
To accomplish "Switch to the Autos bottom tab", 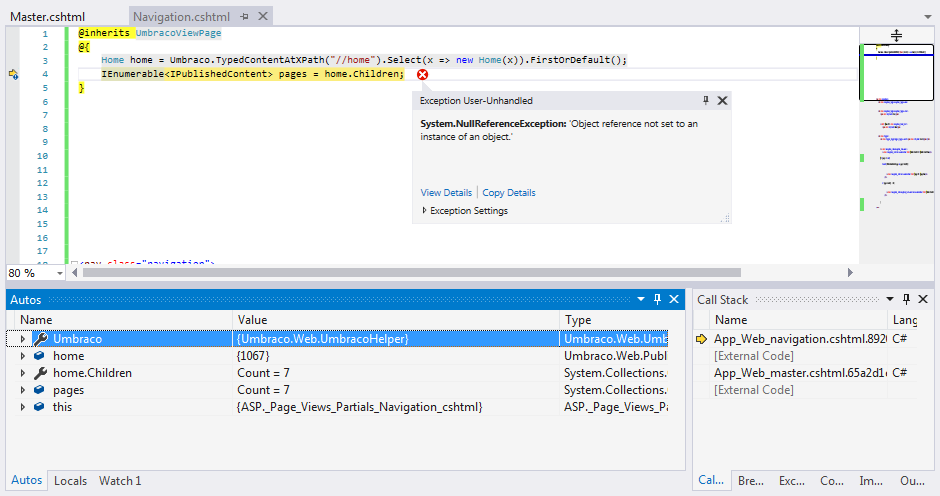I will coord(26,480).
